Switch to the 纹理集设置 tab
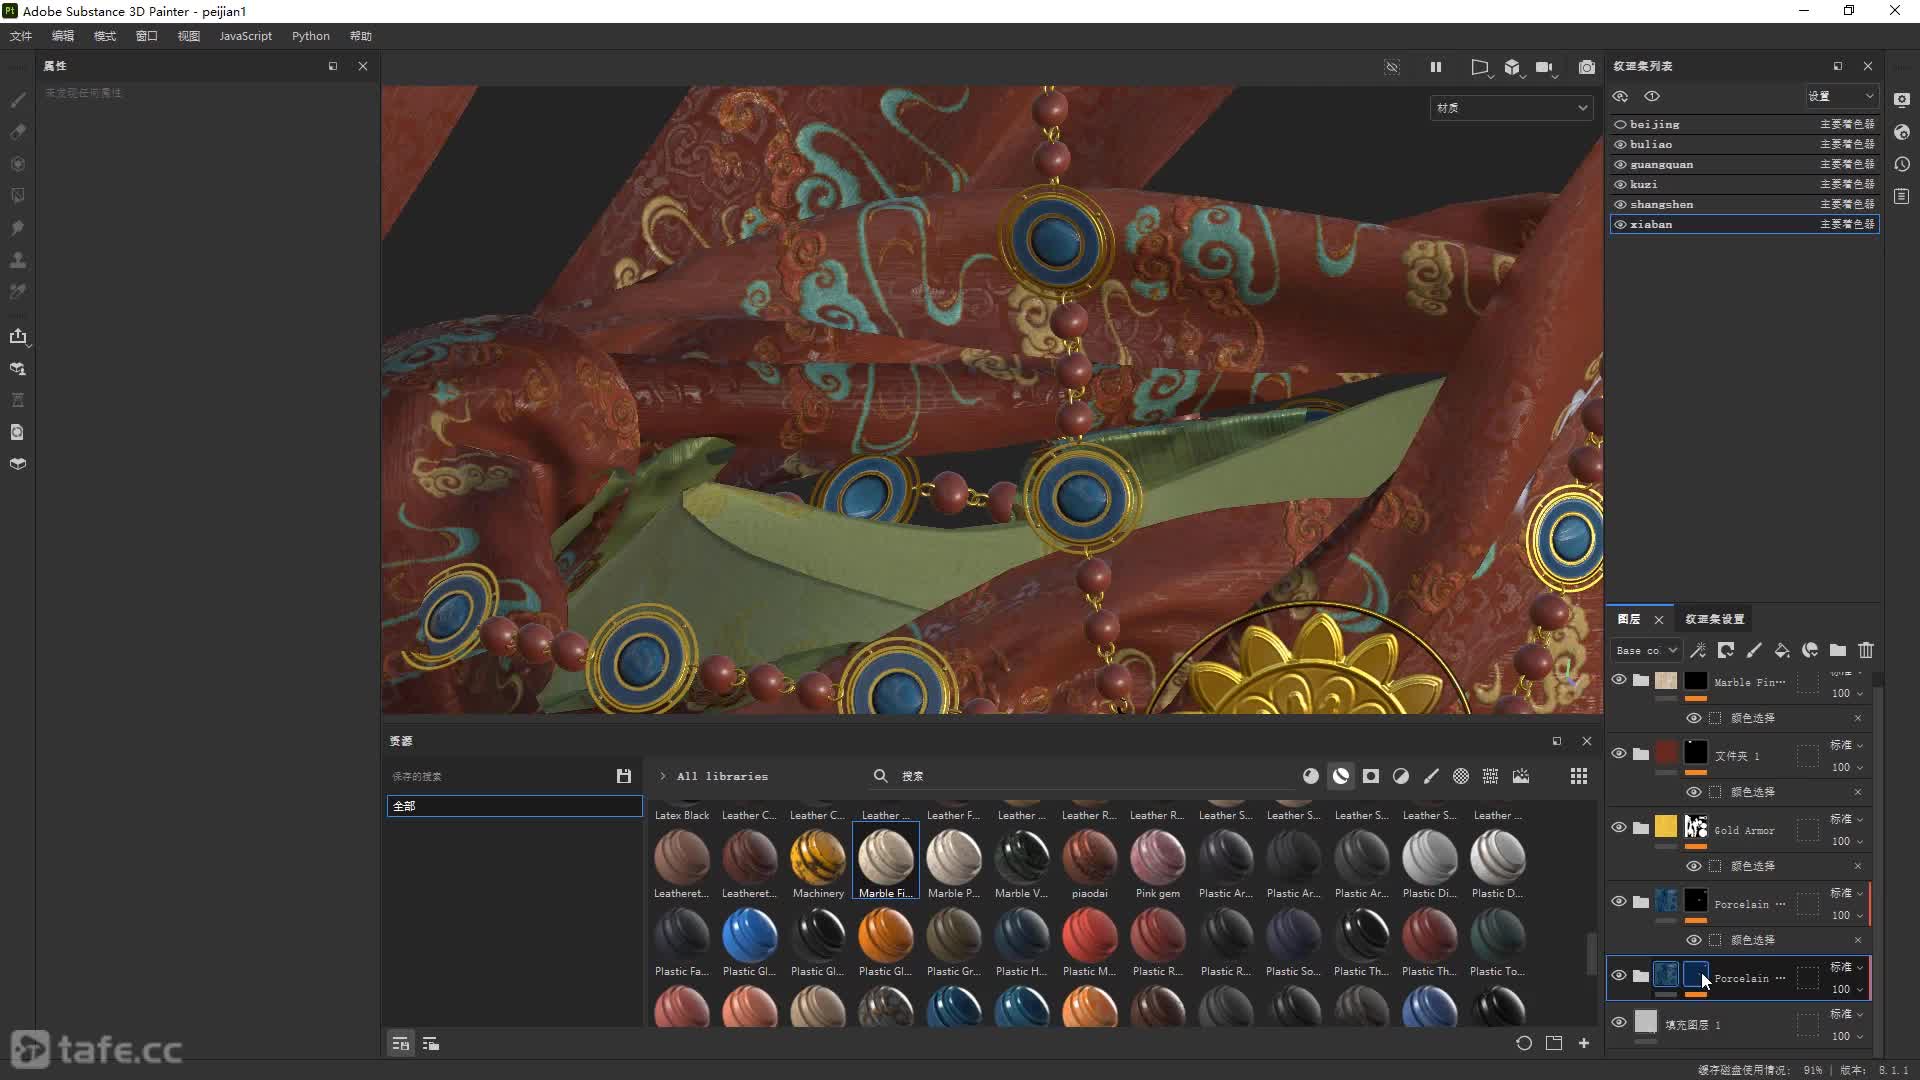Screen dimensions: 1920x1080 tap(1714, 620)
